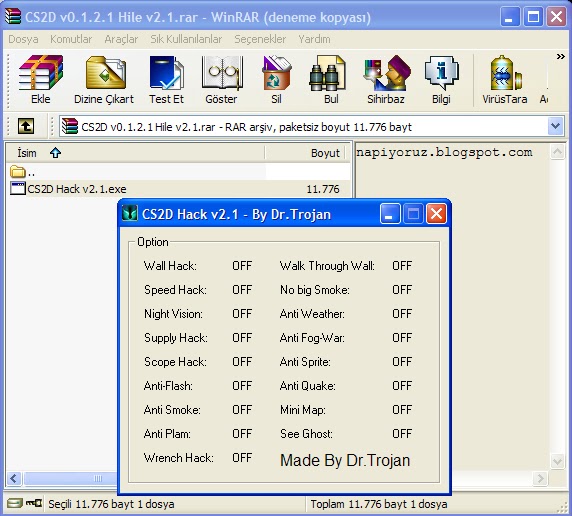
Task: Open the Sık Kullanılanlar menu
Action: click(x=186, y=39)
